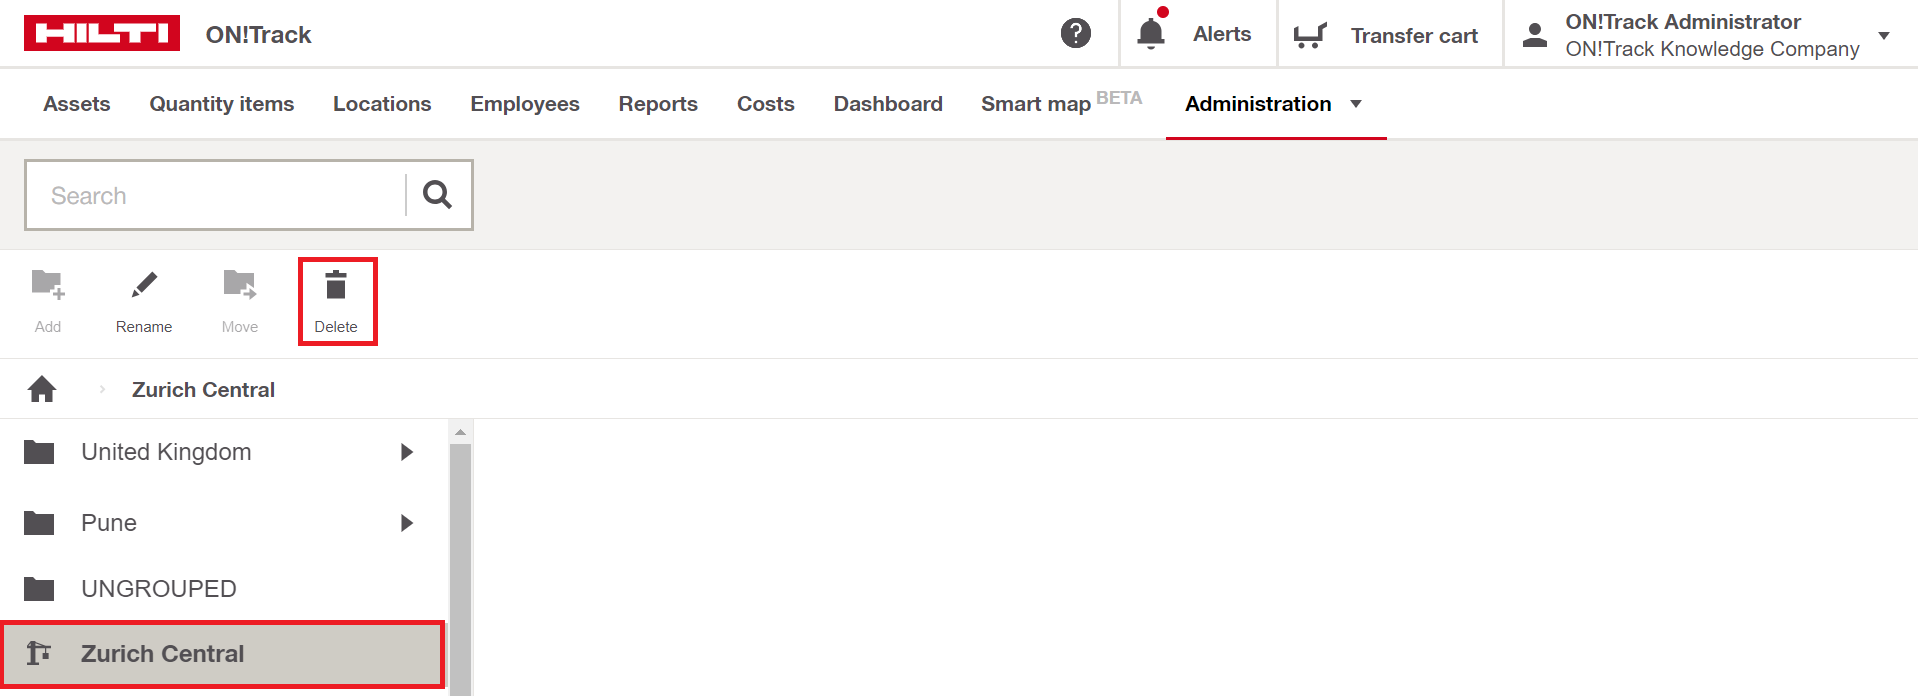Click the alerts bell icon
The image size is (1918, 696).
(x=1151, y=33)
